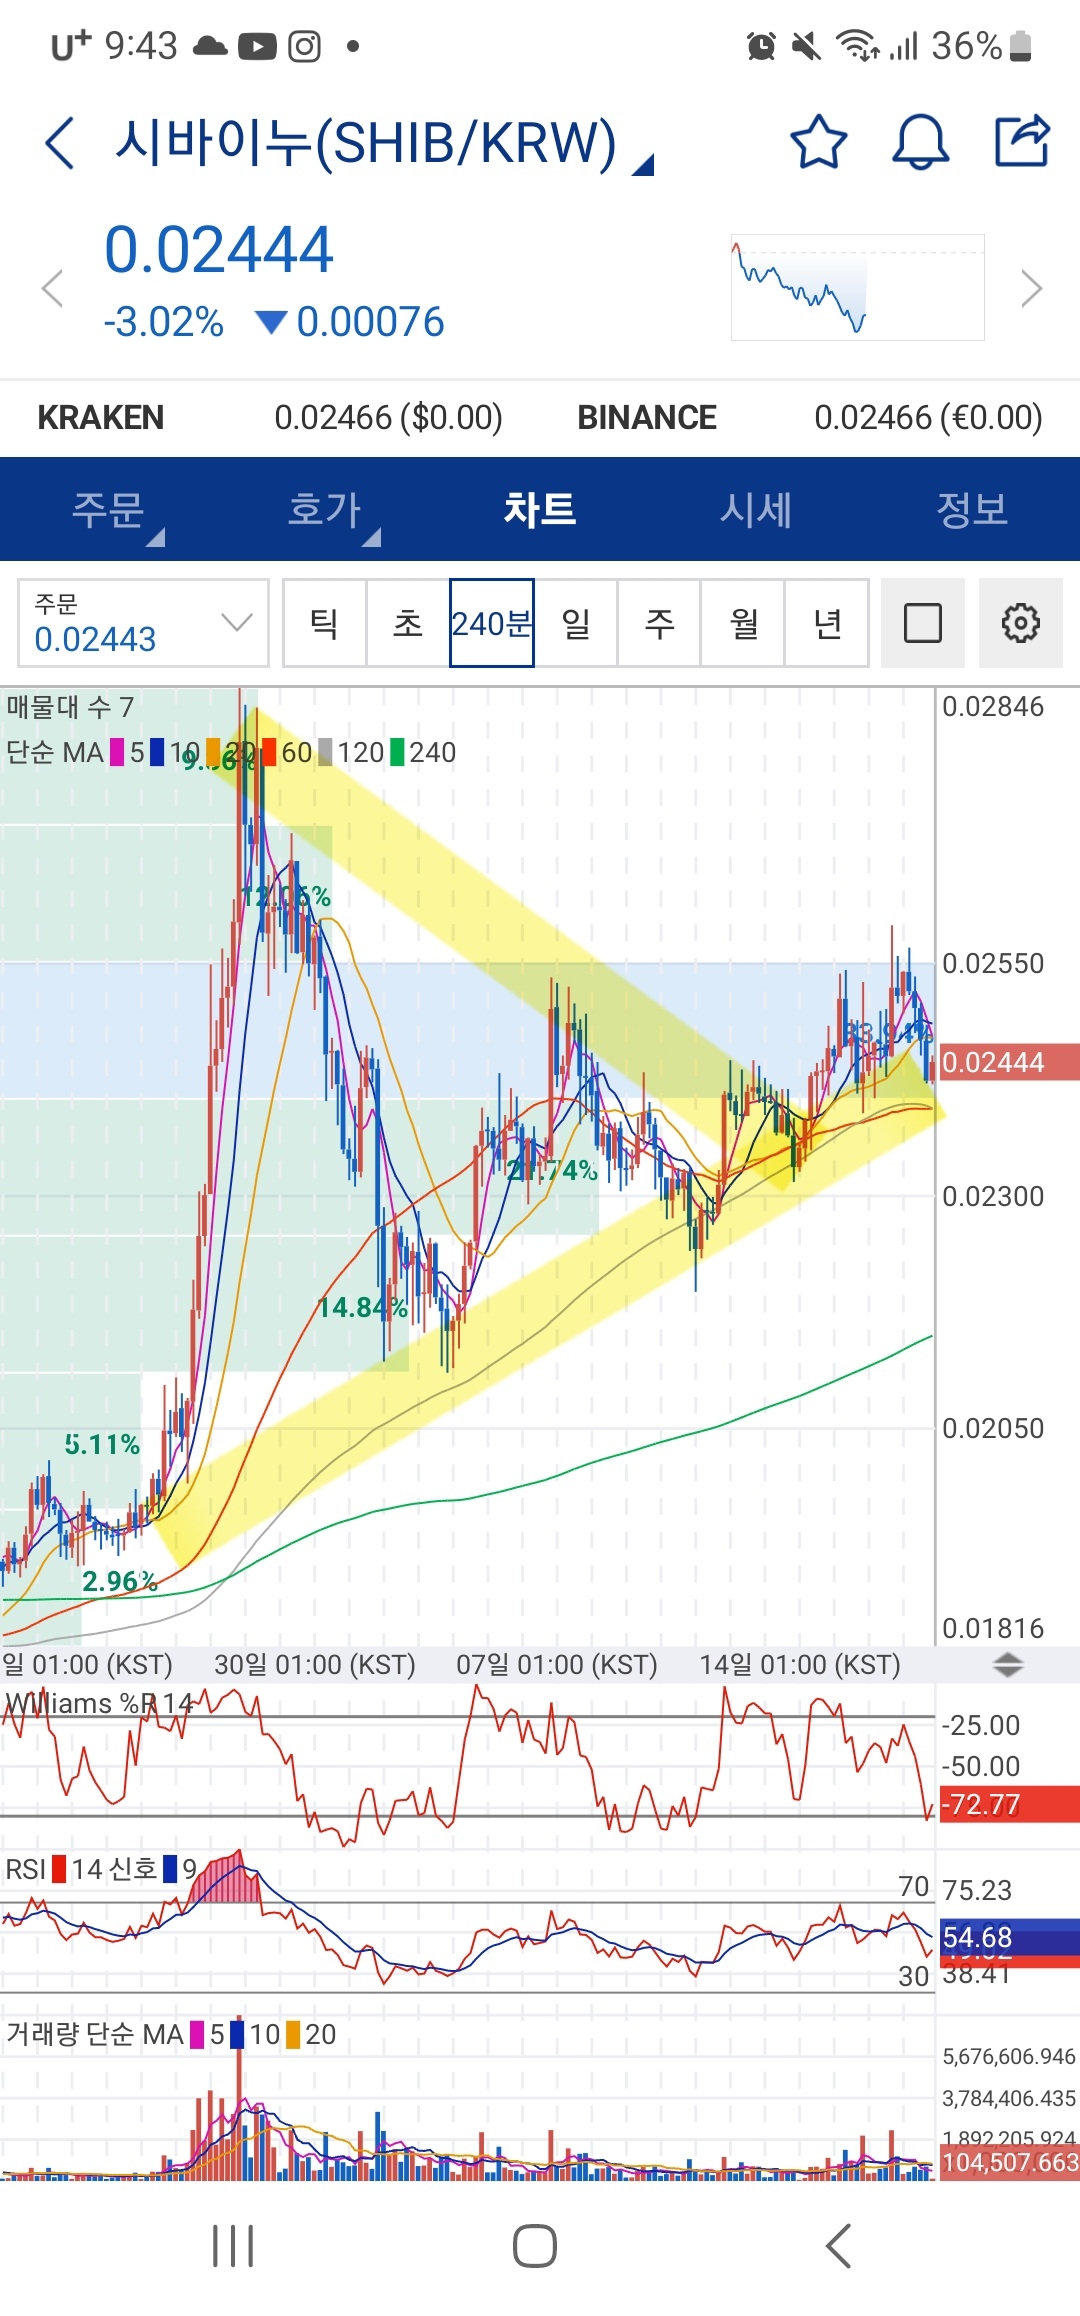The height and width of the screenshot is (2316, 1080).
Task: Expand the coin pair selector triangle
Action: (x=643, y=165)
